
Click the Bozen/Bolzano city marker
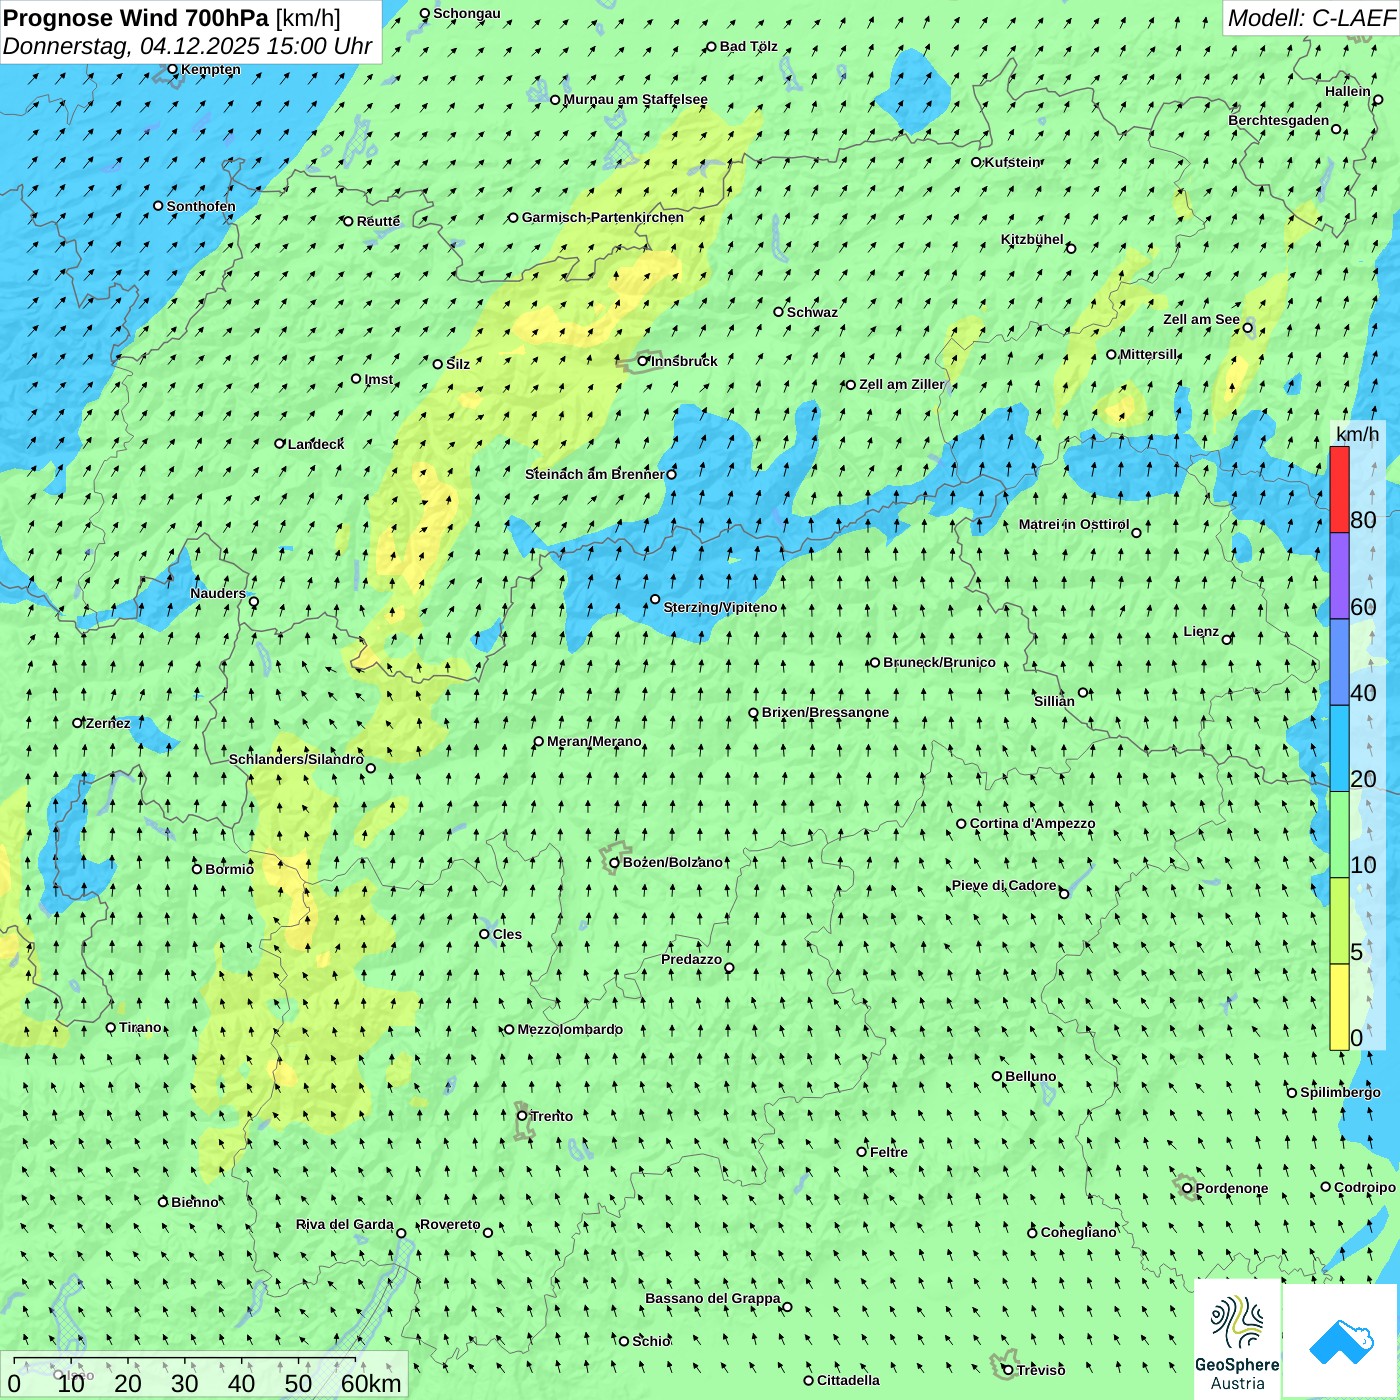point(615,862)
